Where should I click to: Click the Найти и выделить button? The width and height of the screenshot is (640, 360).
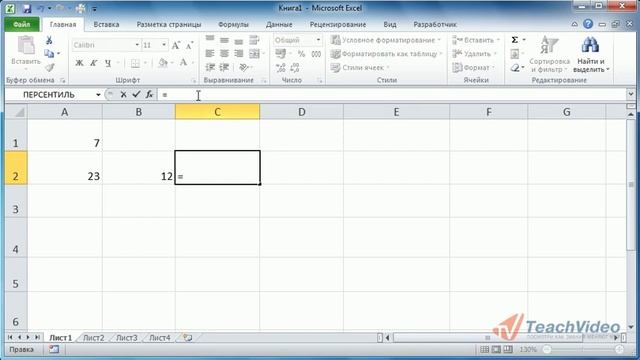click(591, 54)
